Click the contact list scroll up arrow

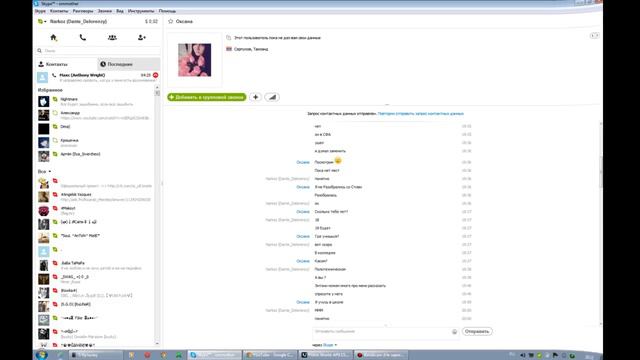pos(157,88)
